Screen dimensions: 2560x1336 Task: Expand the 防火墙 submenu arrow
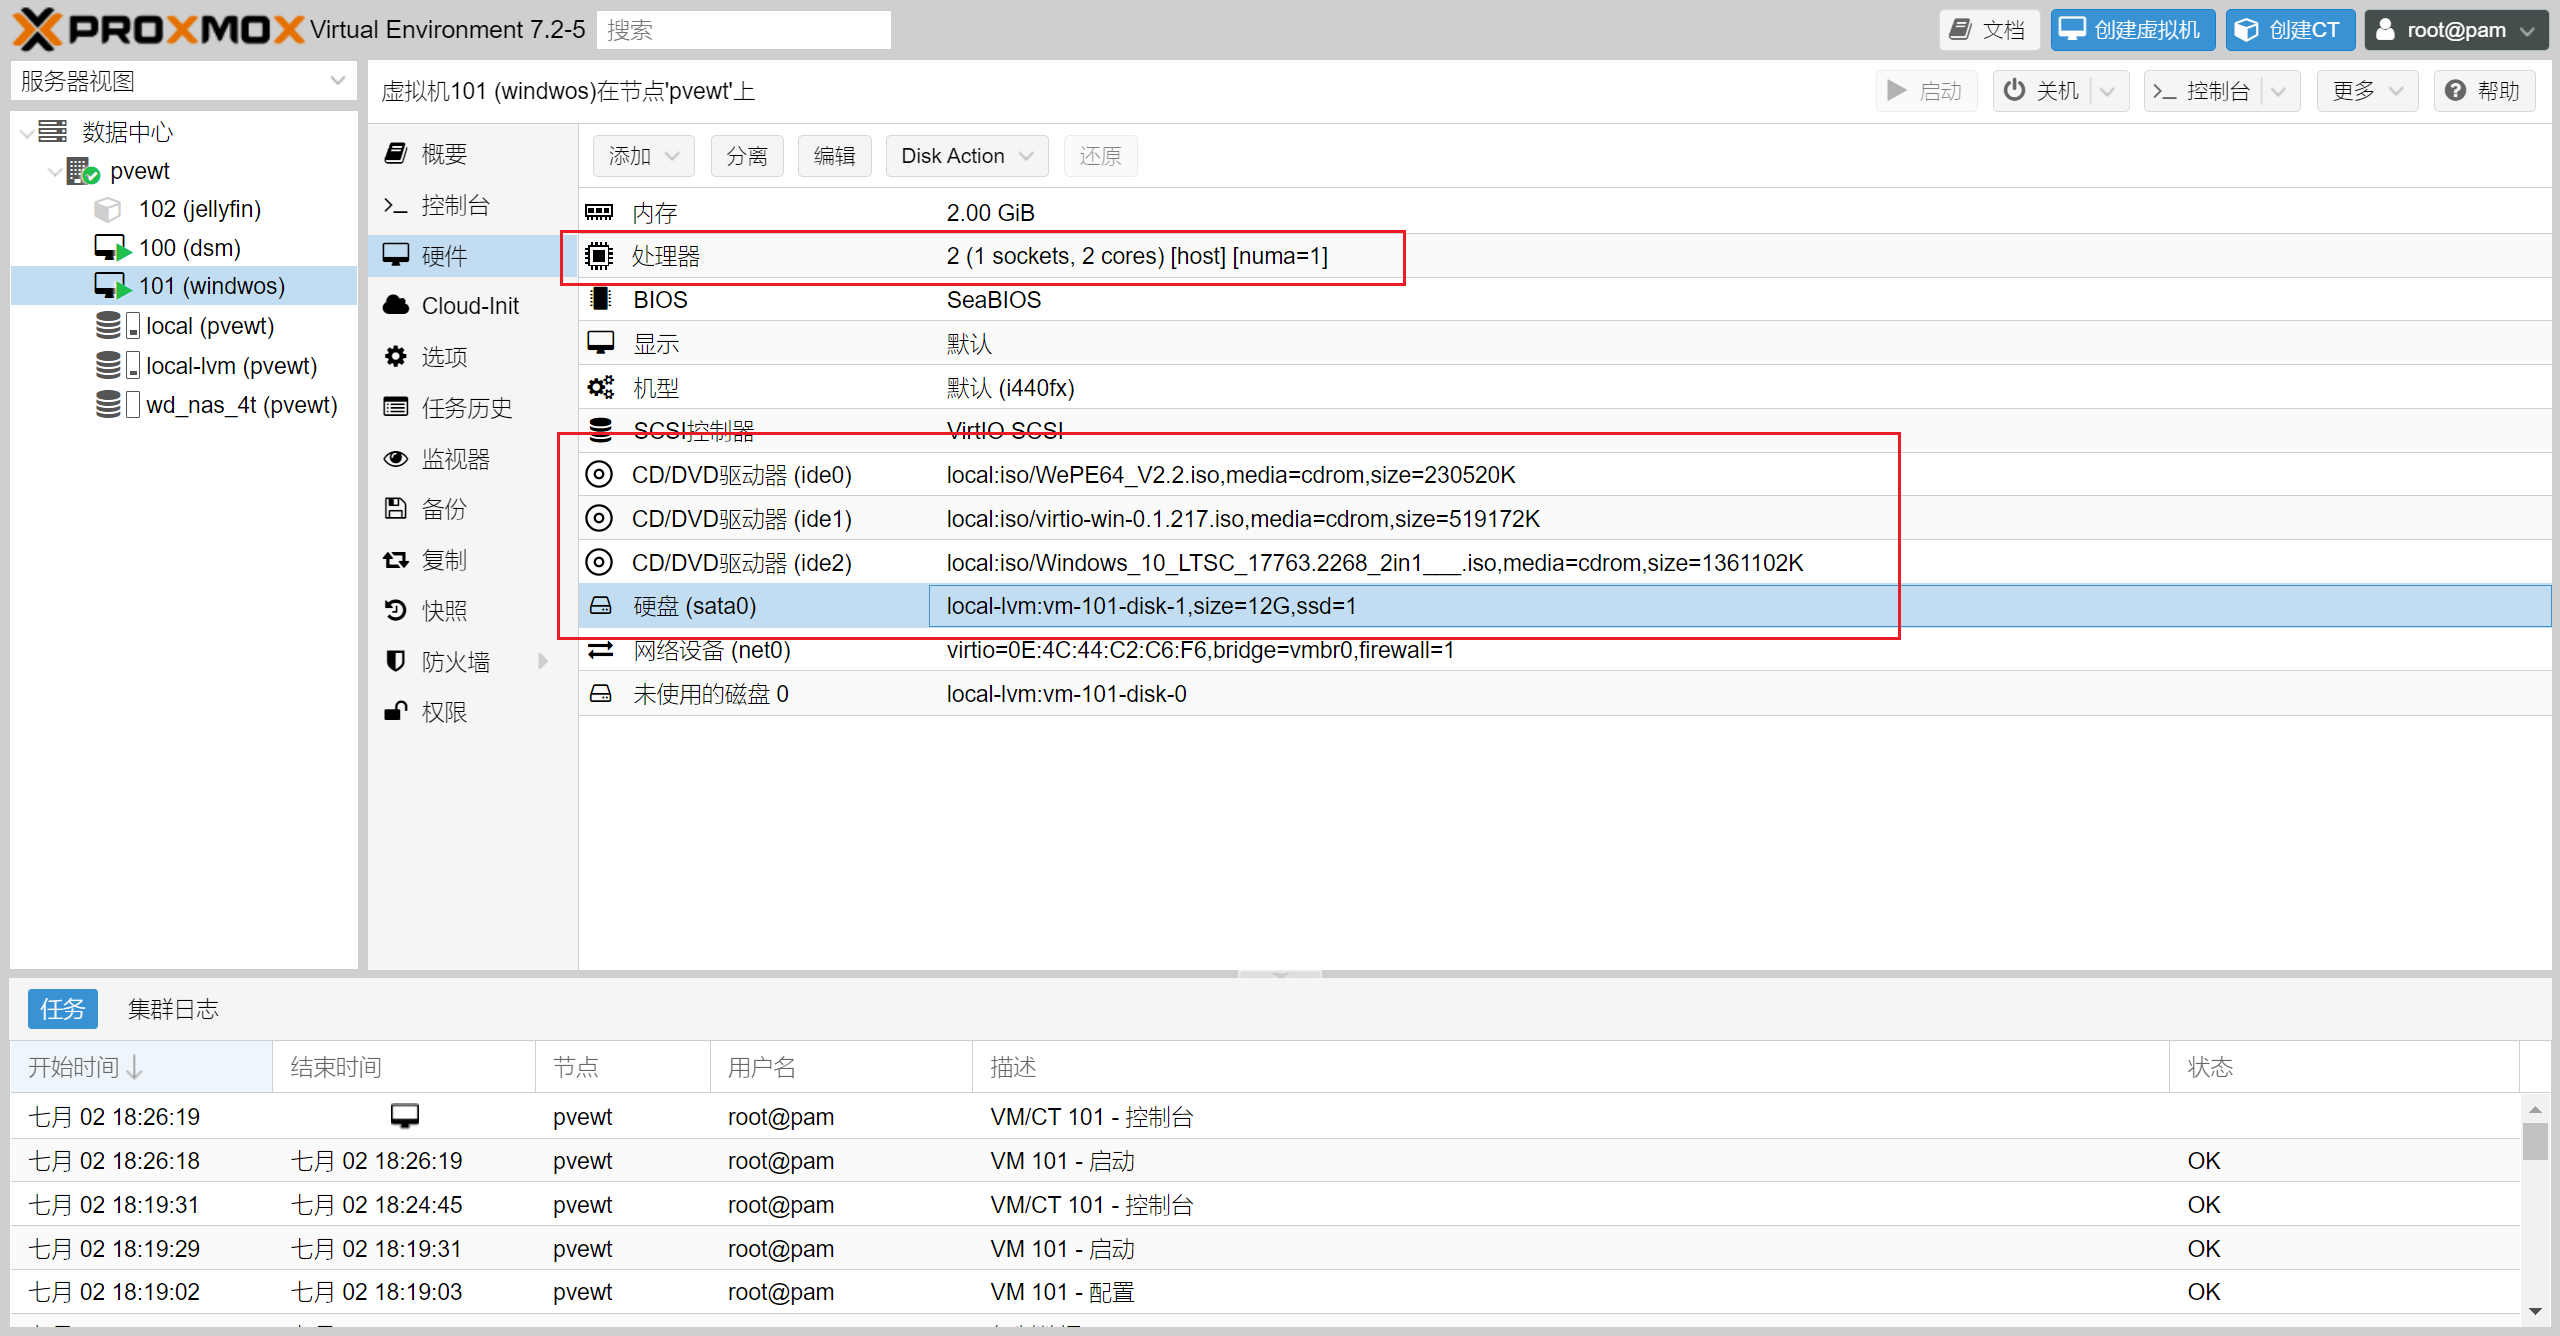click(x=543, y=661)
